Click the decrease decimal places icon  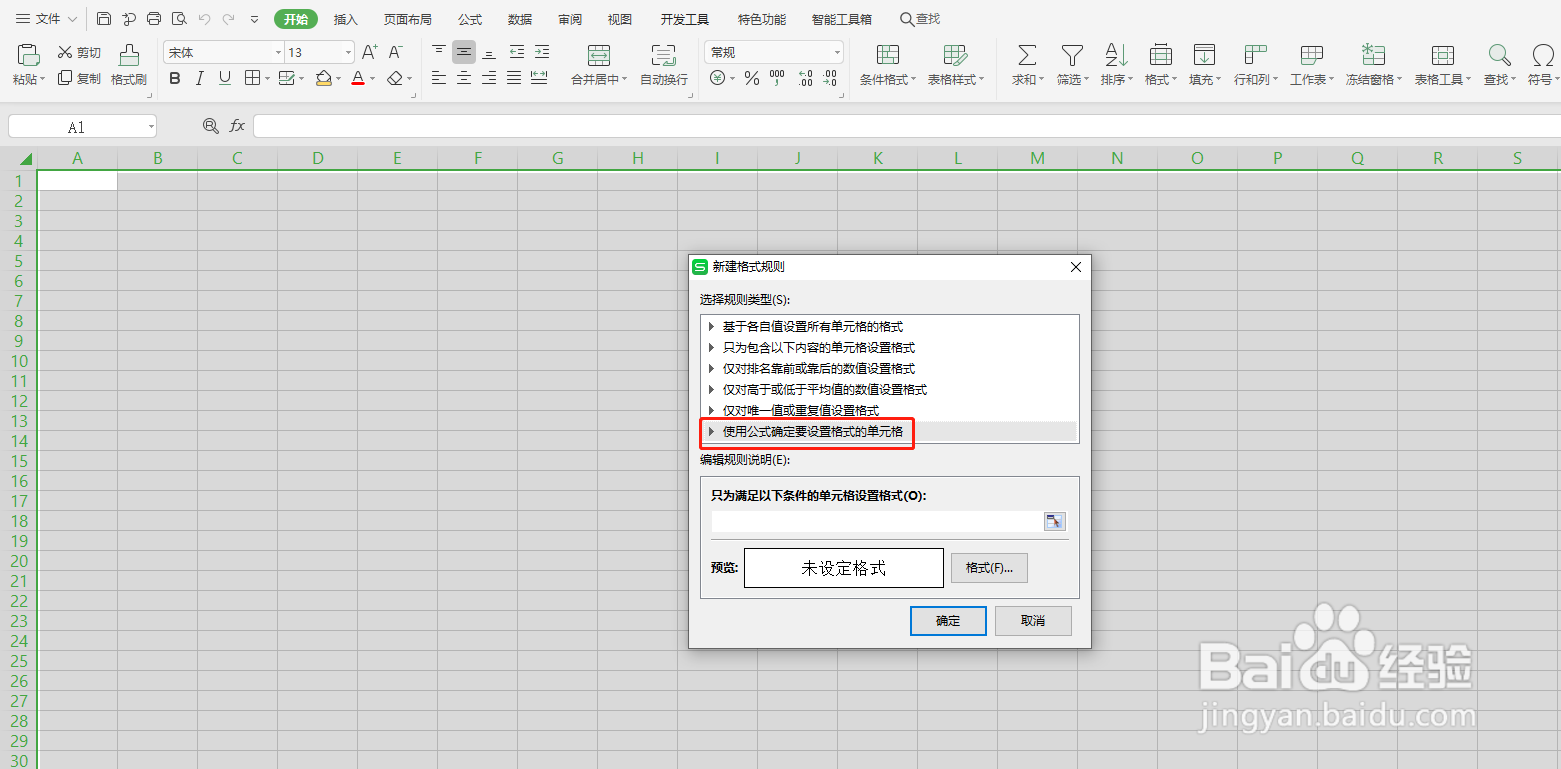[832, 78]
